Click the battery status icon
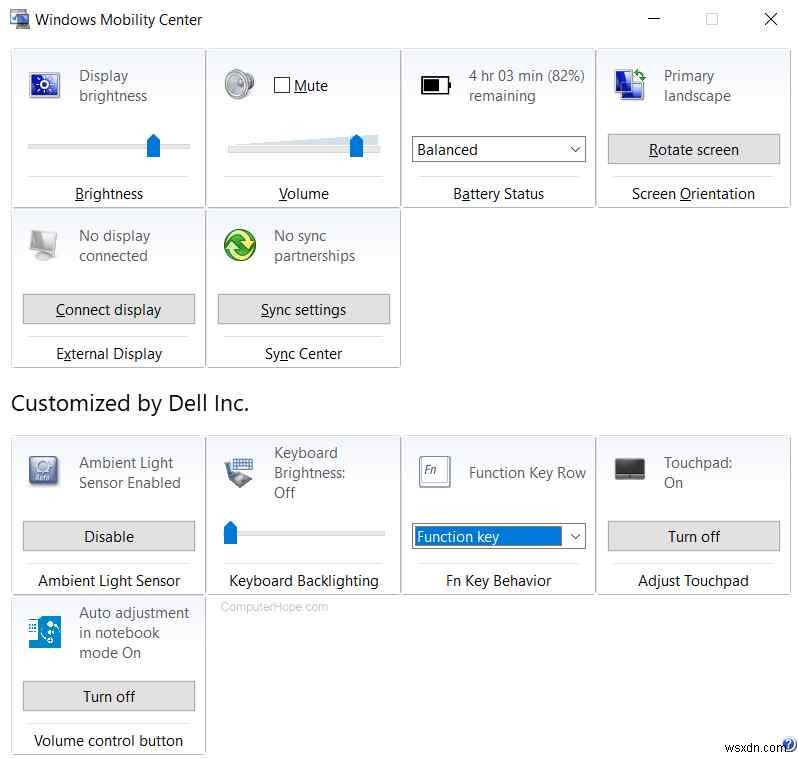This screenshot has width=798, height=758. coord(436,85)
